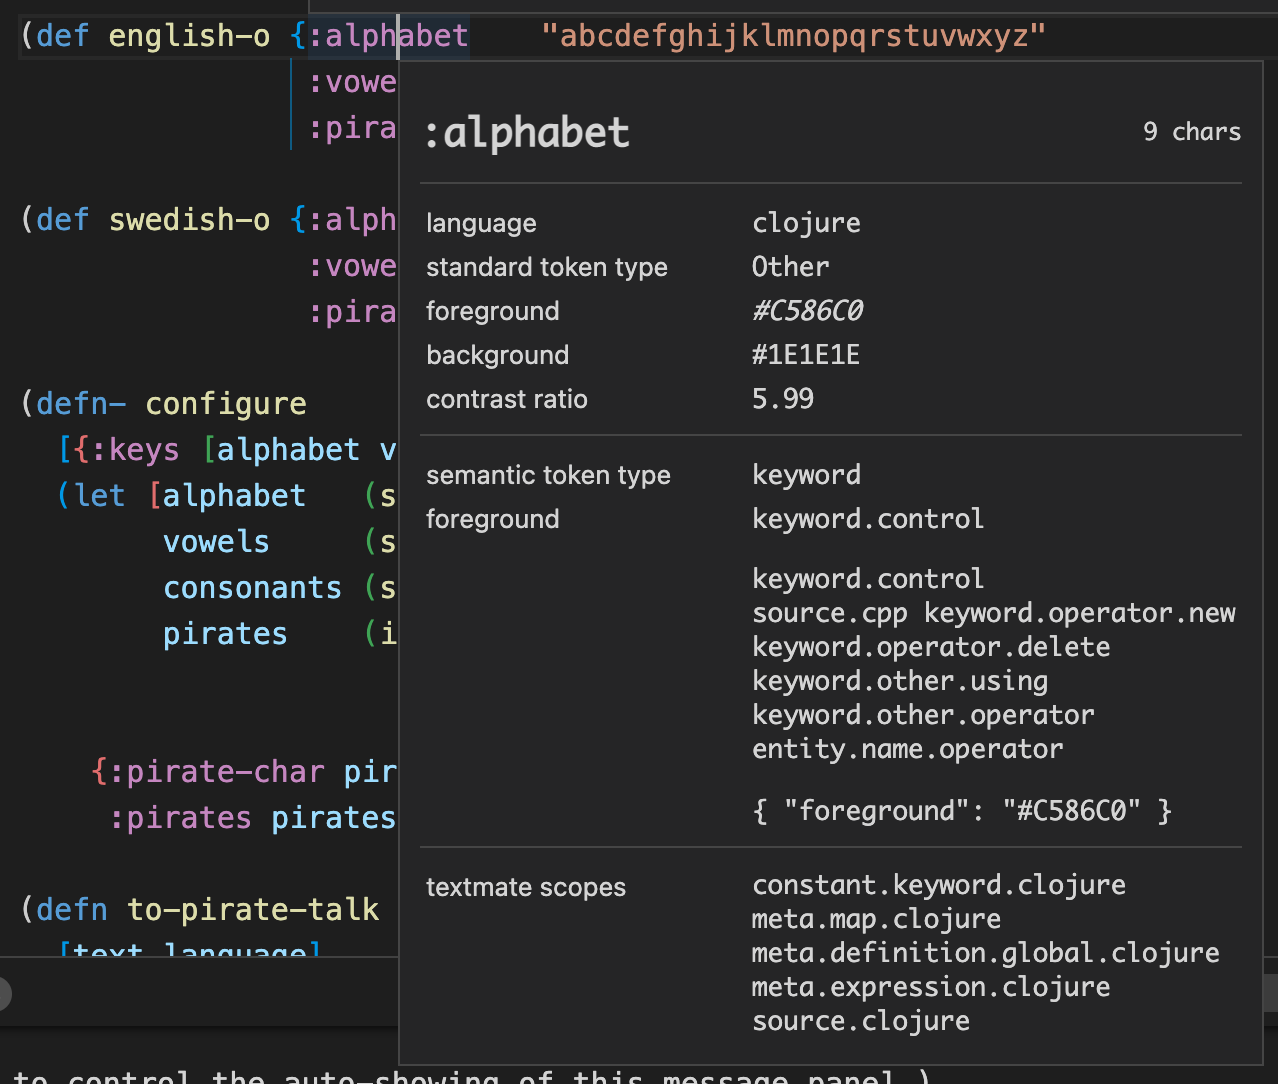Image resolution: width=1278 pixels, height=1084 pixels.
Task: Click the :alphabet keyword in english-o definition
Action: click(388, 36)
